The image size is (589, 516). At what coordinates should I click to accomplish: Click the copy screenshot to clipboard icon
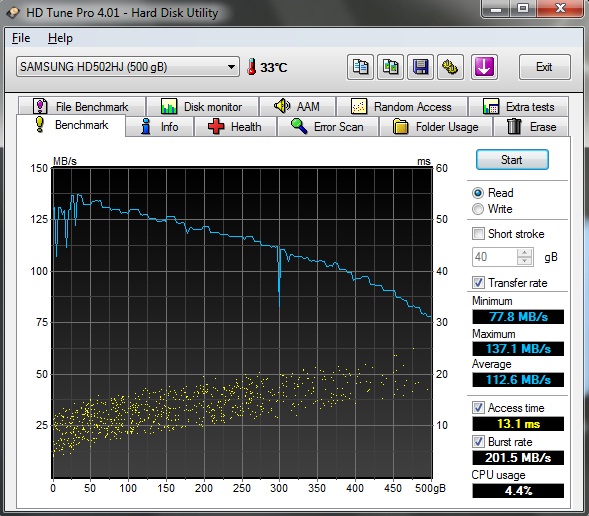tap(390, 67)
